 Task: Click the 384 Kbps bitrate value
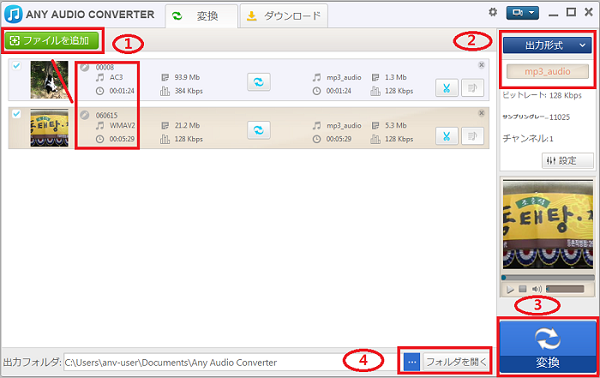189,91
